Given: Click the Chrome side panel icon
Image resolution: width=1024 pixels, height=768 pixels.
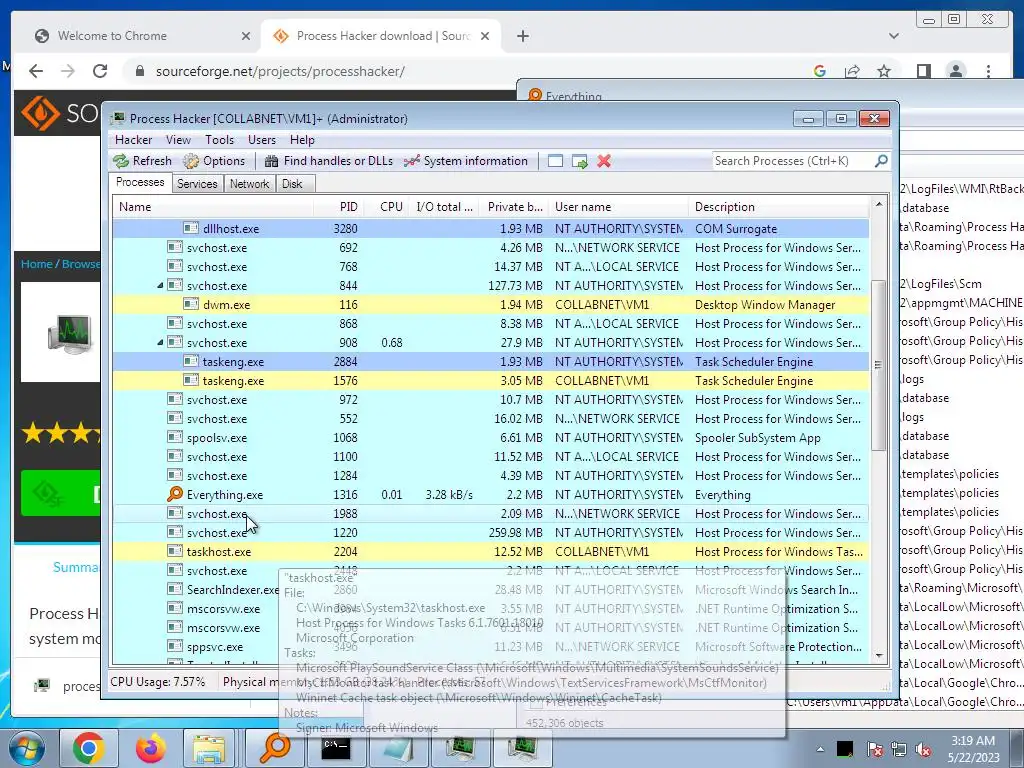Looking at the screenshot, I should coord(923,71).
